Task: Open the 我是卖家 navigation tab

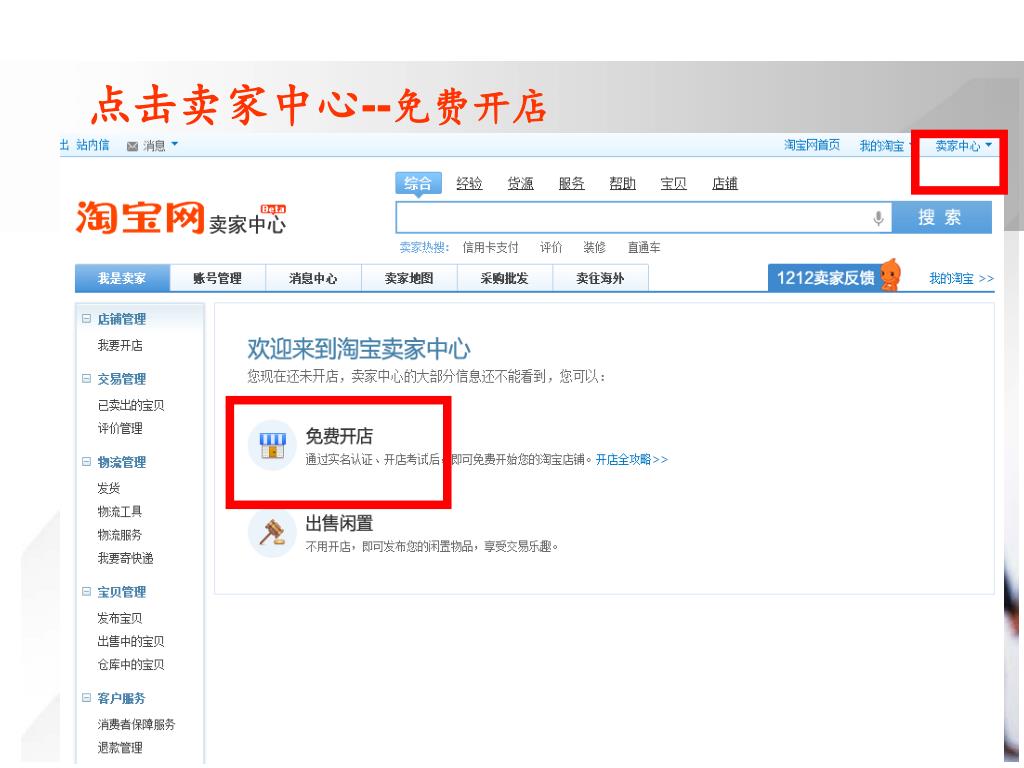Action: (x=122, y=278)
